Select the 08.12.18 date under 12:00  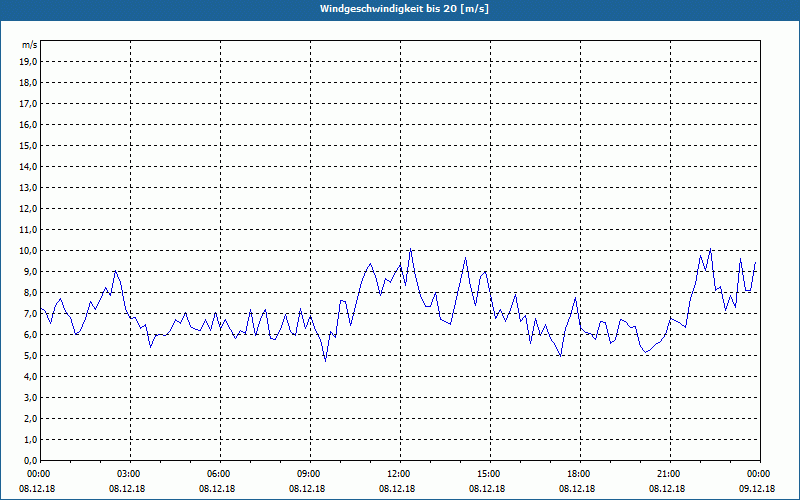[x=397, y=488]
